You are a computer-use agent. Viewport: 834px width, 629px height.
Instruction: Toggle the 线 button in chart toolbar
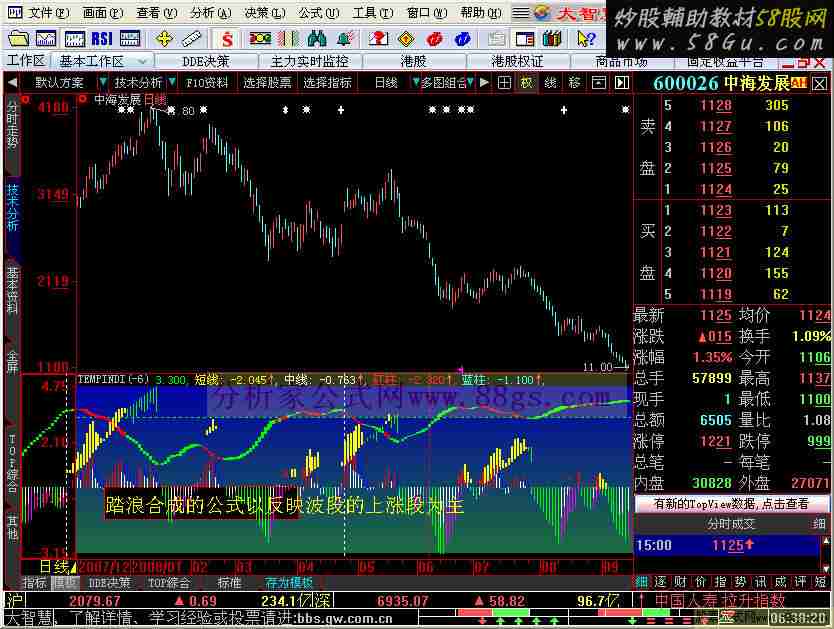551,82
